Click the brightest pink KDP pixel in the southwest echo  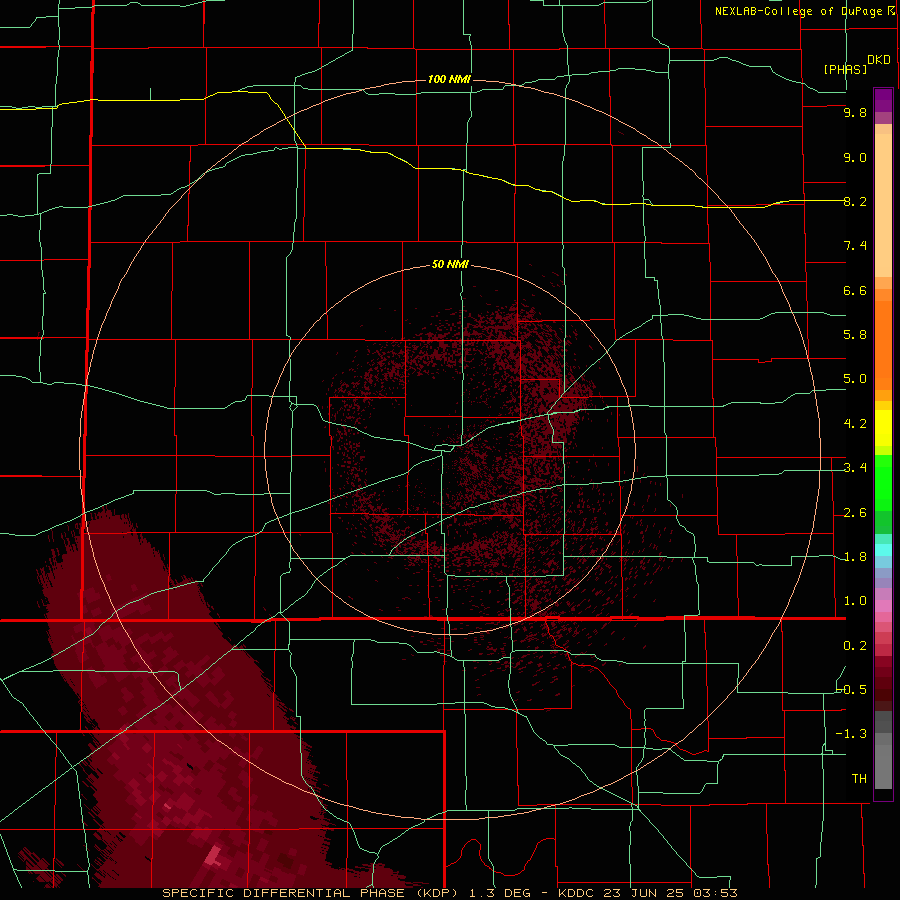click(214, 856)
